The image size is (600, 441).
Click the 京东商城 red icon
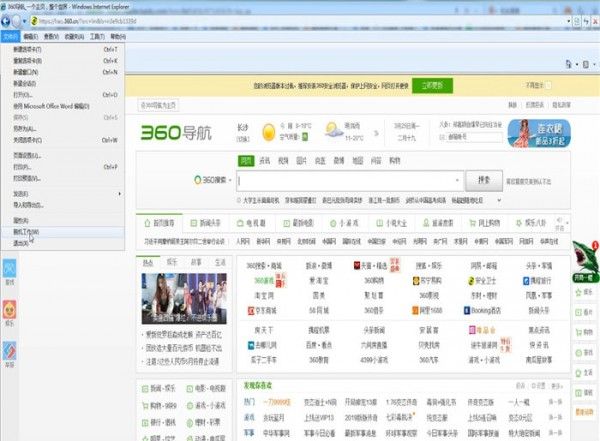(x=251, y=310)
